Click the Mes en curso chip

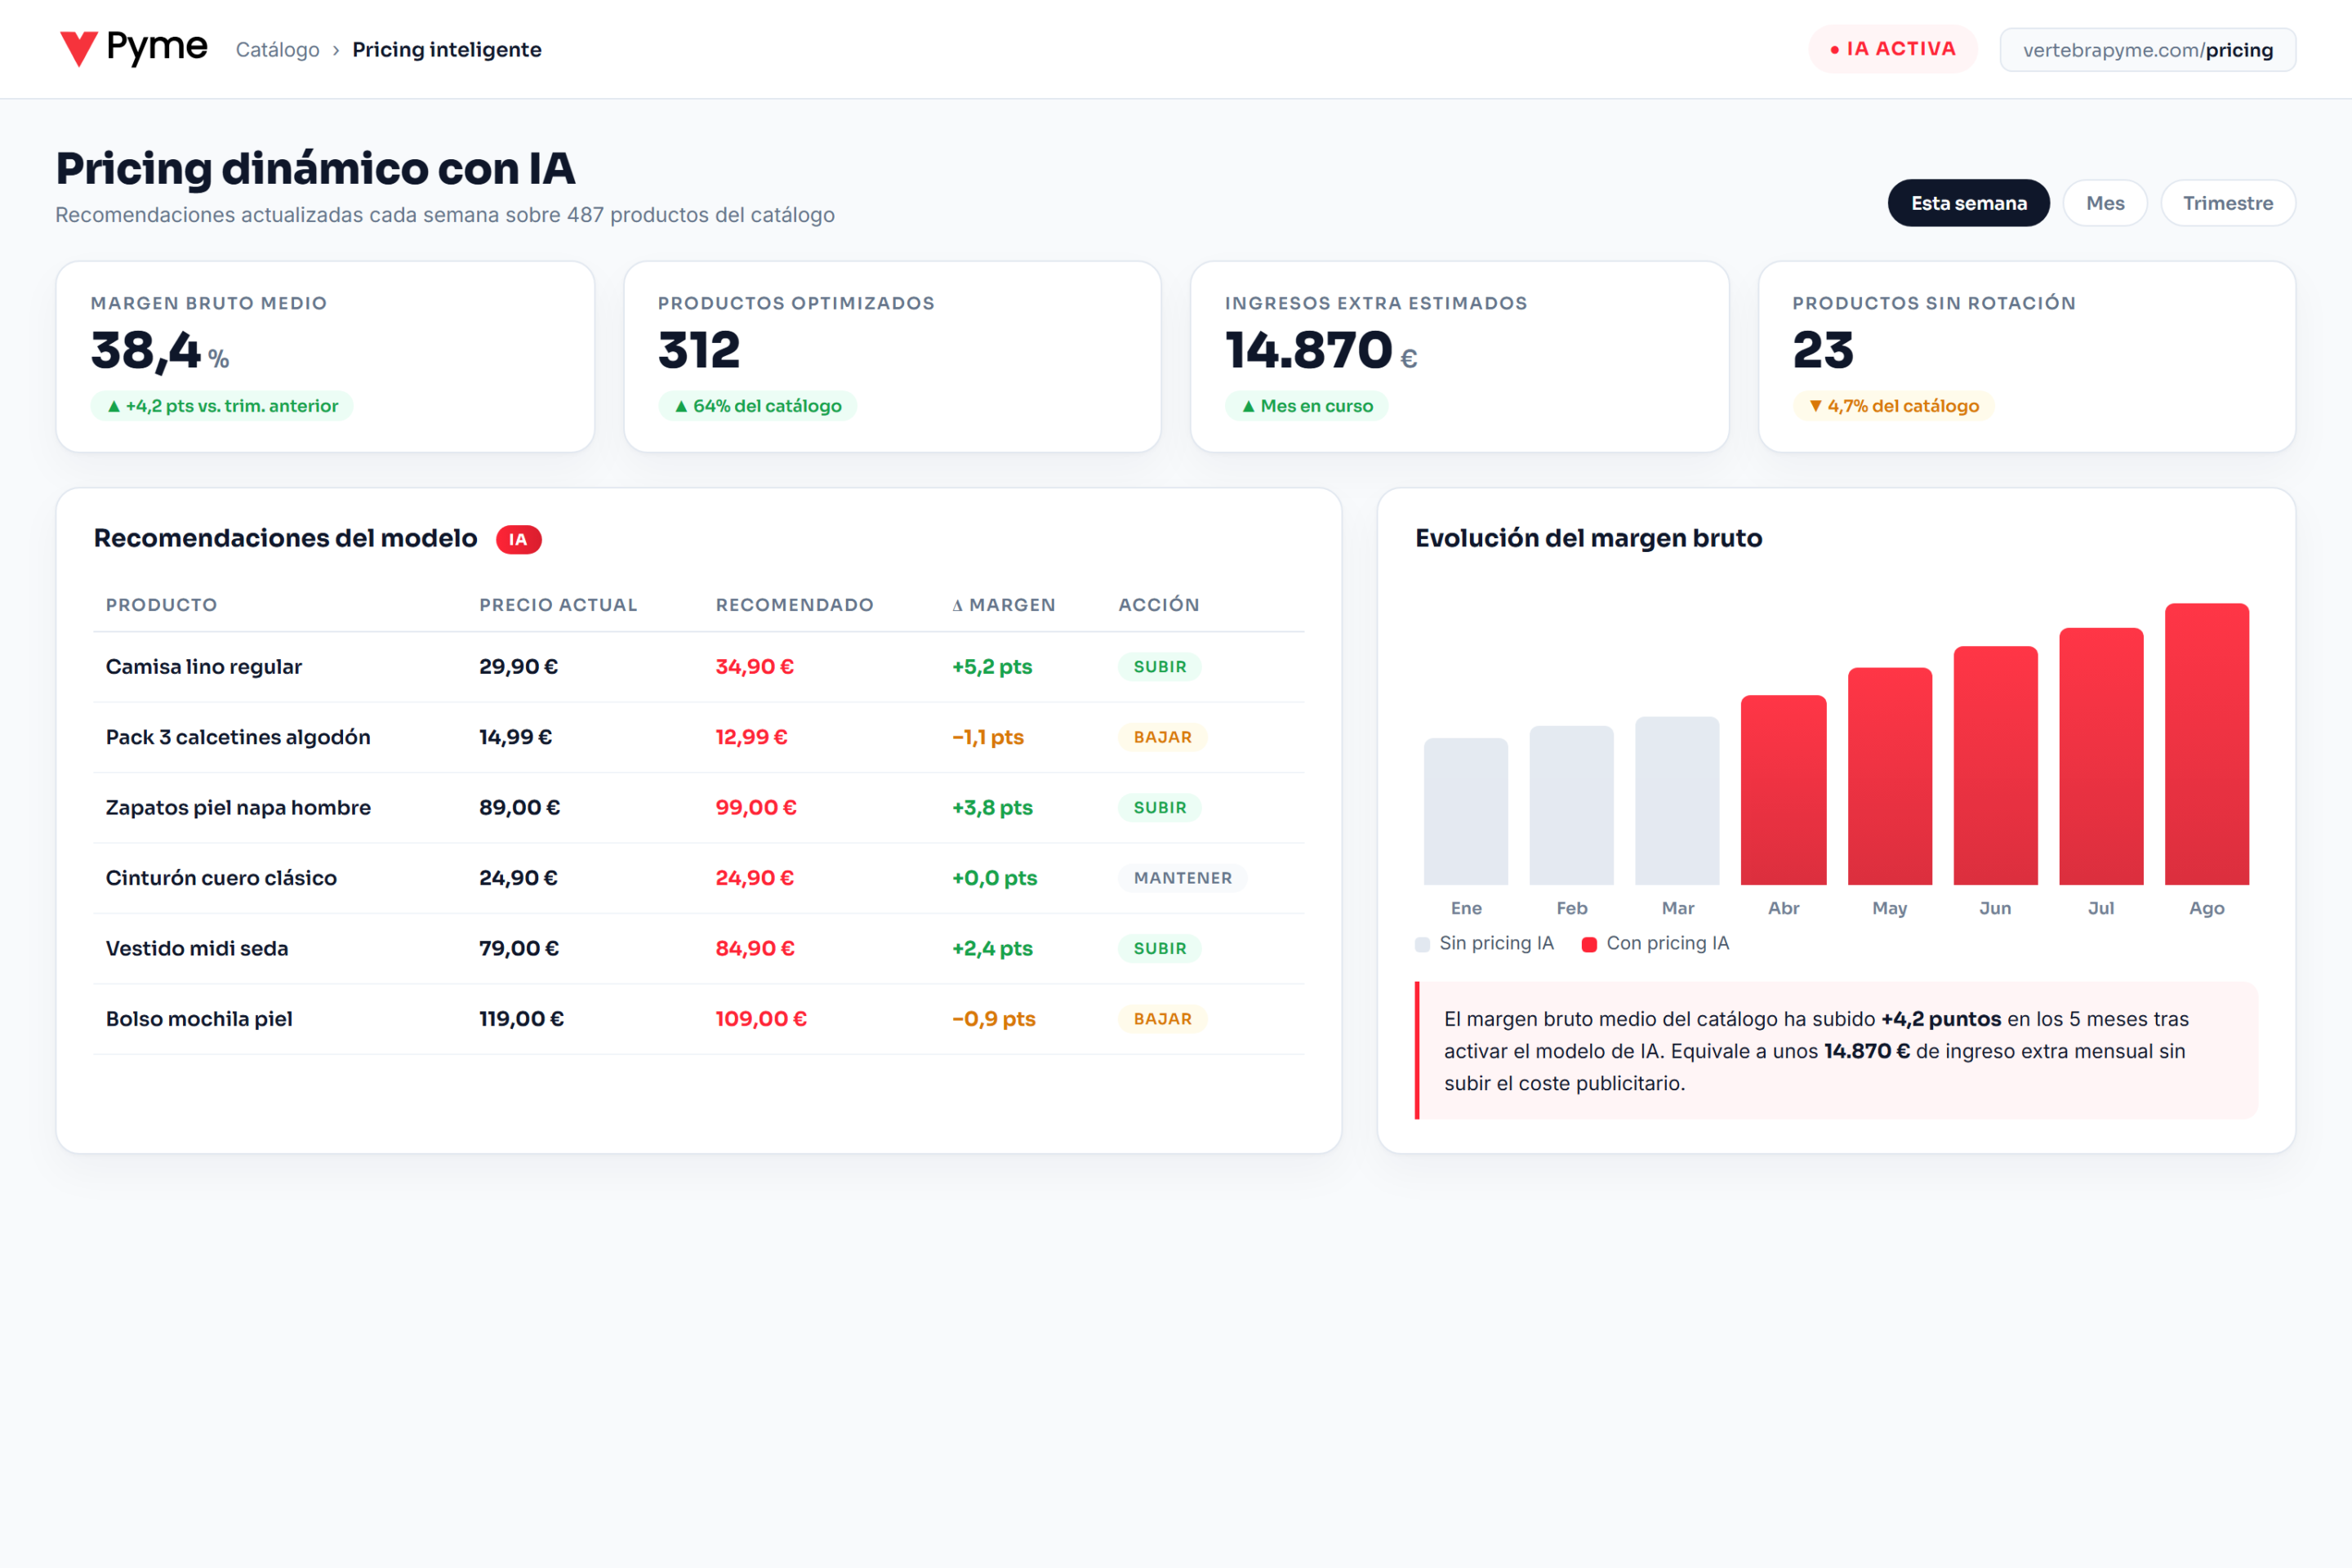click(x=1306, y=406)
